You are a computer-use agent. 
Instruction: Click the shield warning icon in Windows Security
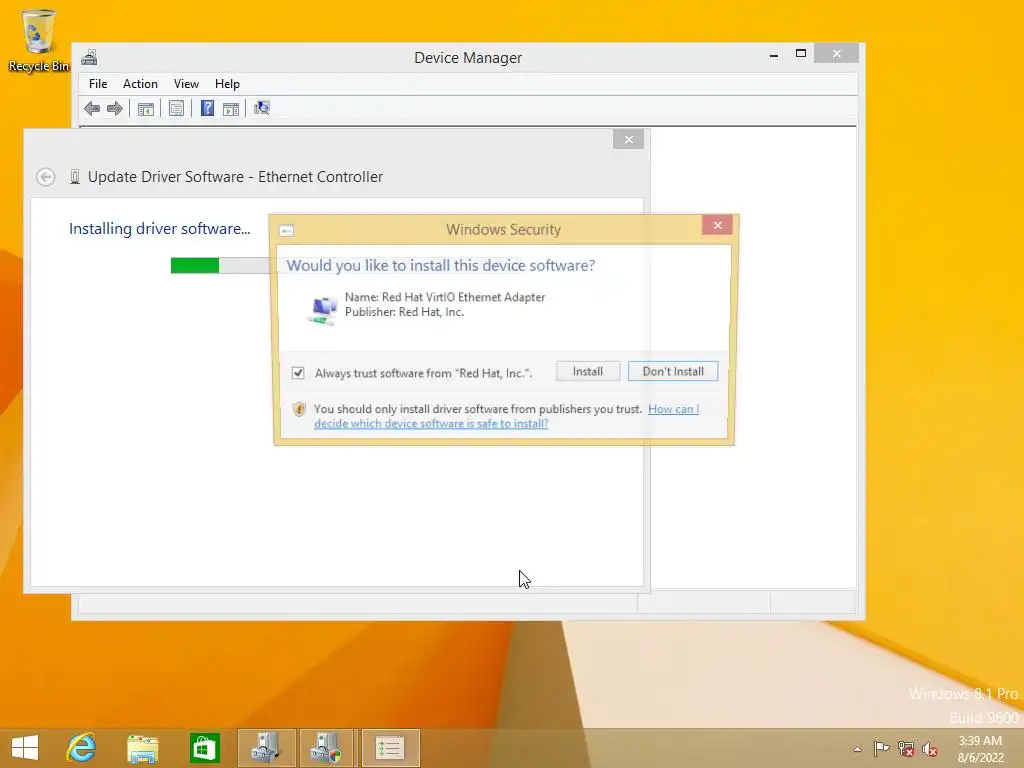point(299,409)
